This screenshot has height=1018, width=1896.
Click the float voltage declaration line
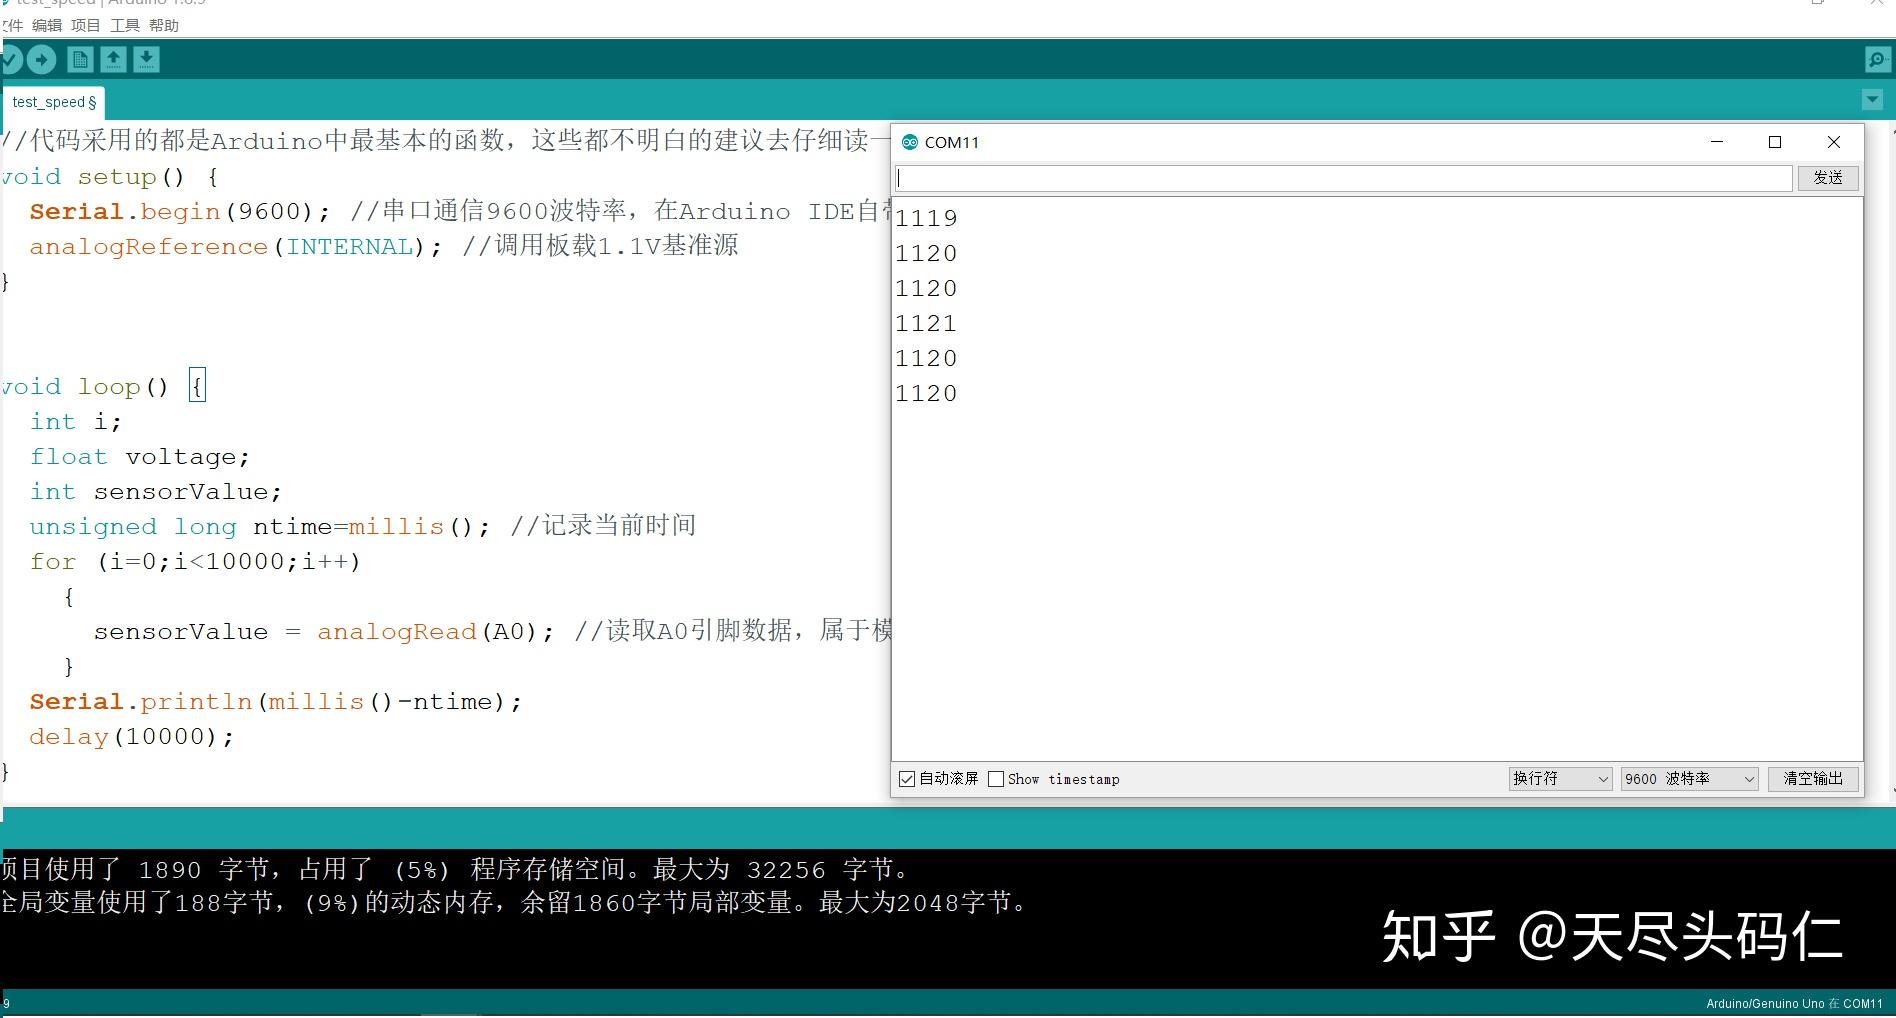pos(140,457)
